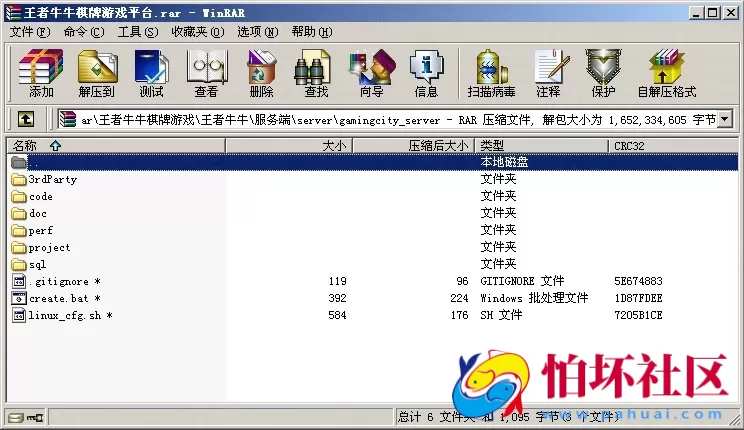Click packed size 96 of .gitignore
The height and width of the screenshot is (430, 744).
pos(462,281)
